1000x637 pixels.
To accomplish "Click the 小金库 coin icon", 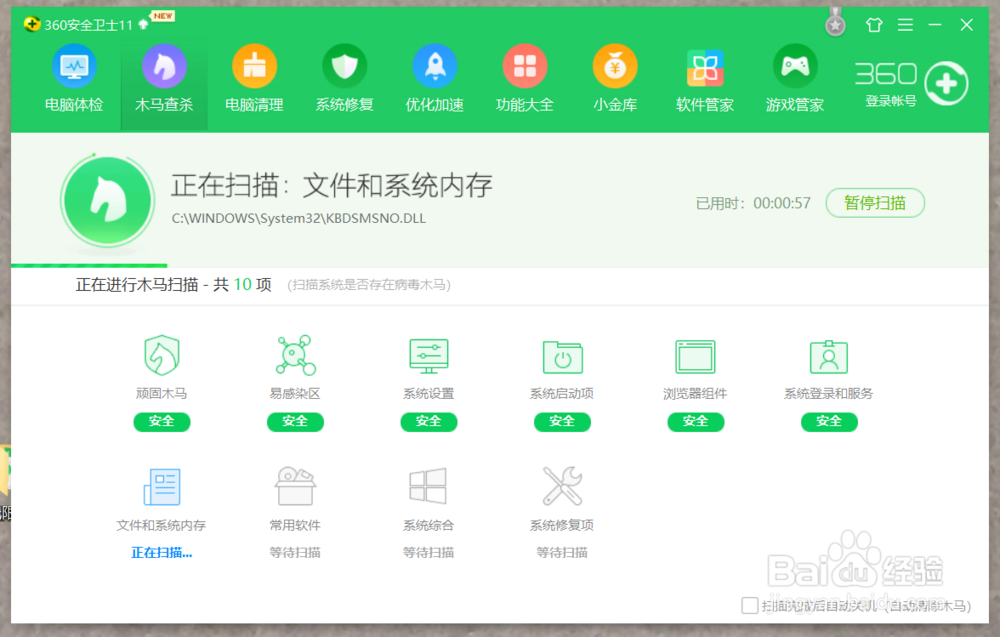I will (614, 68).
